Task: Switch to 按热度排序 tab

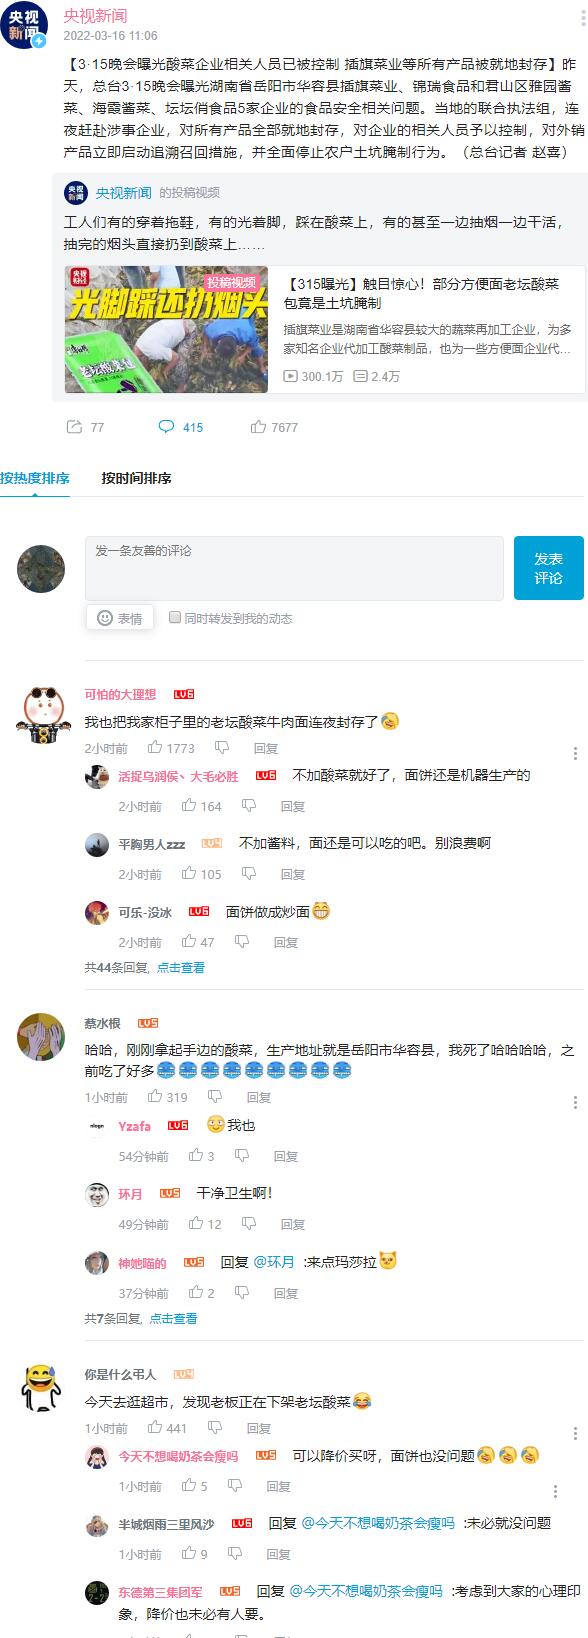Action: (x=35, y=478)
